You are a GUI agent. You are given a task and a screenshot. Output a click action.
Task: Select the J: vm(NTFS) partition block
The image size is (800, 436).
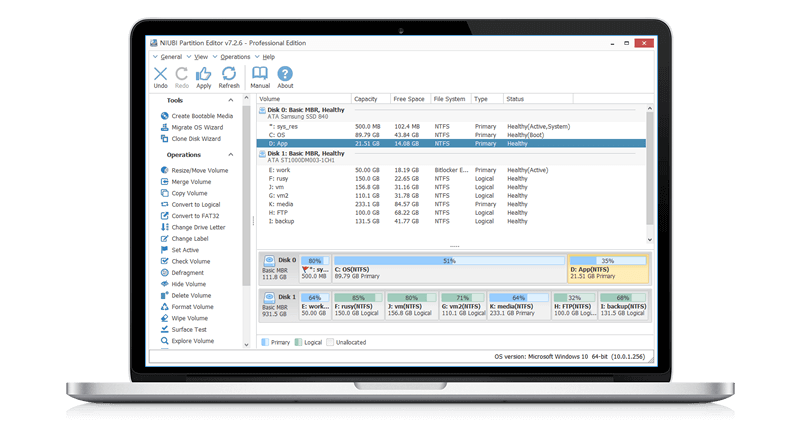click(x=411, y=305)
